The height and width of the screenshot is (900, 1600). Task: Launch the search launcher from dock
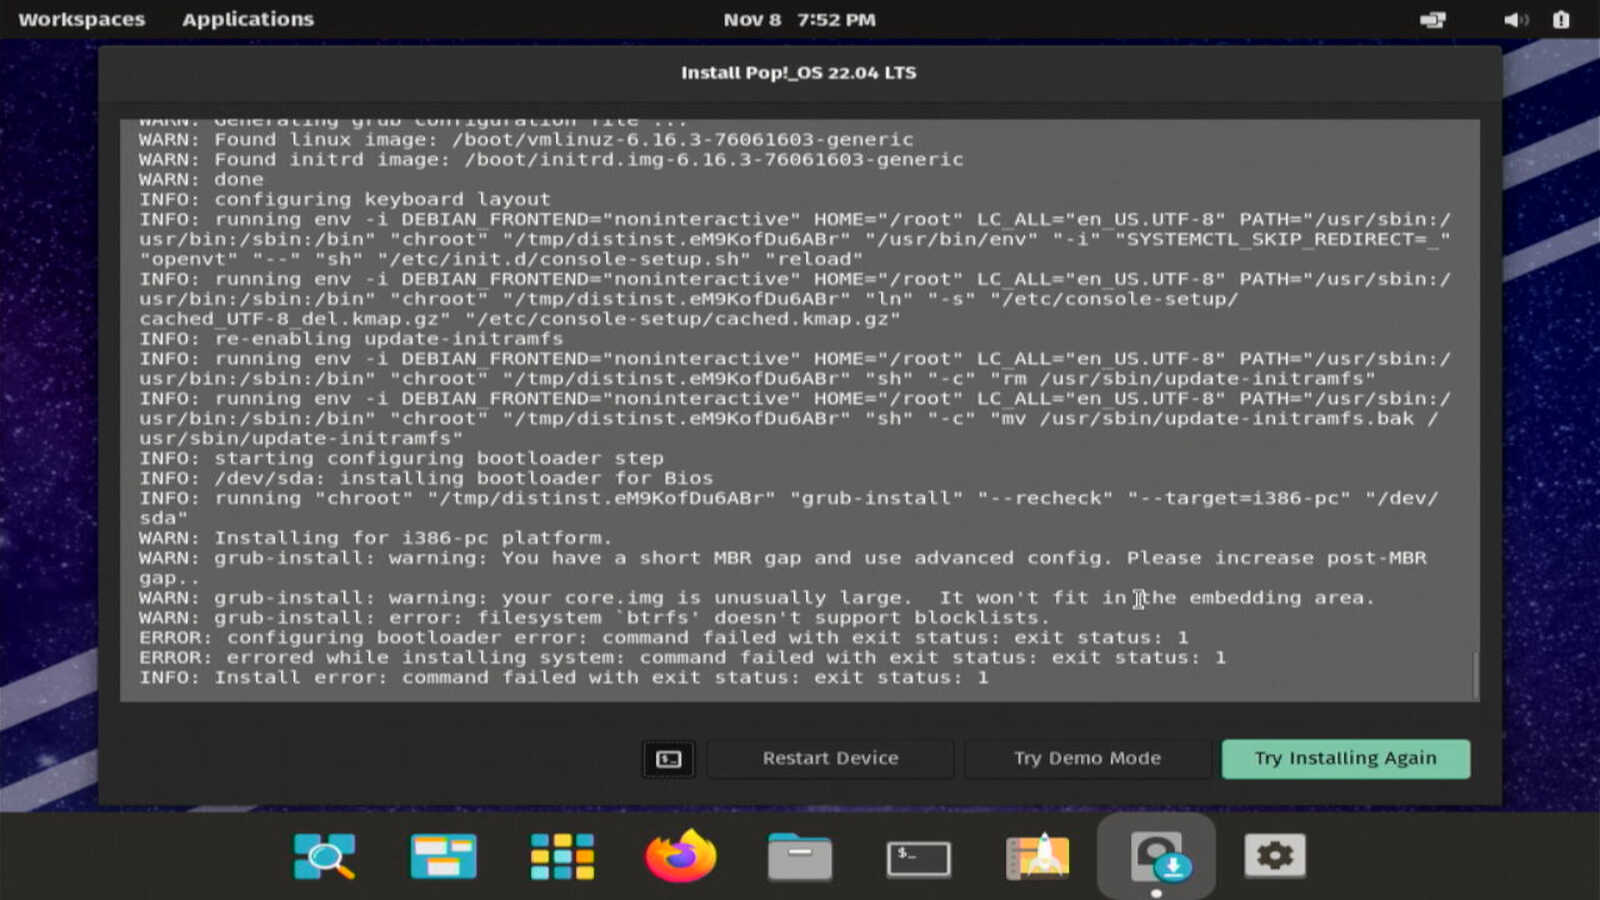324,857
